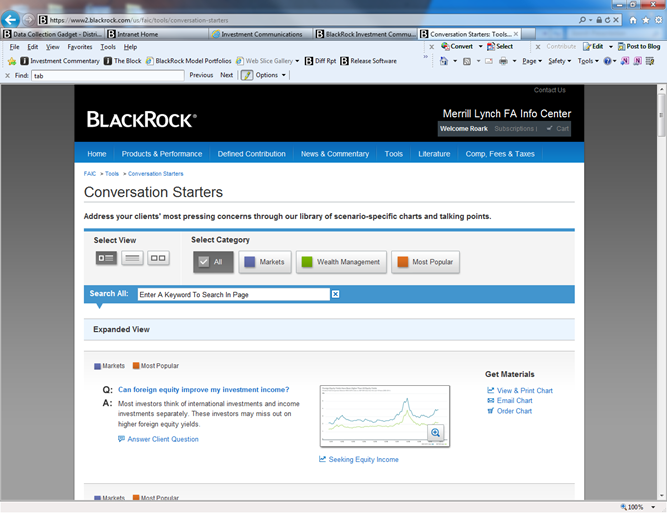Open the Favorites menu
The image size is (667, 513).
coord(80,47)
